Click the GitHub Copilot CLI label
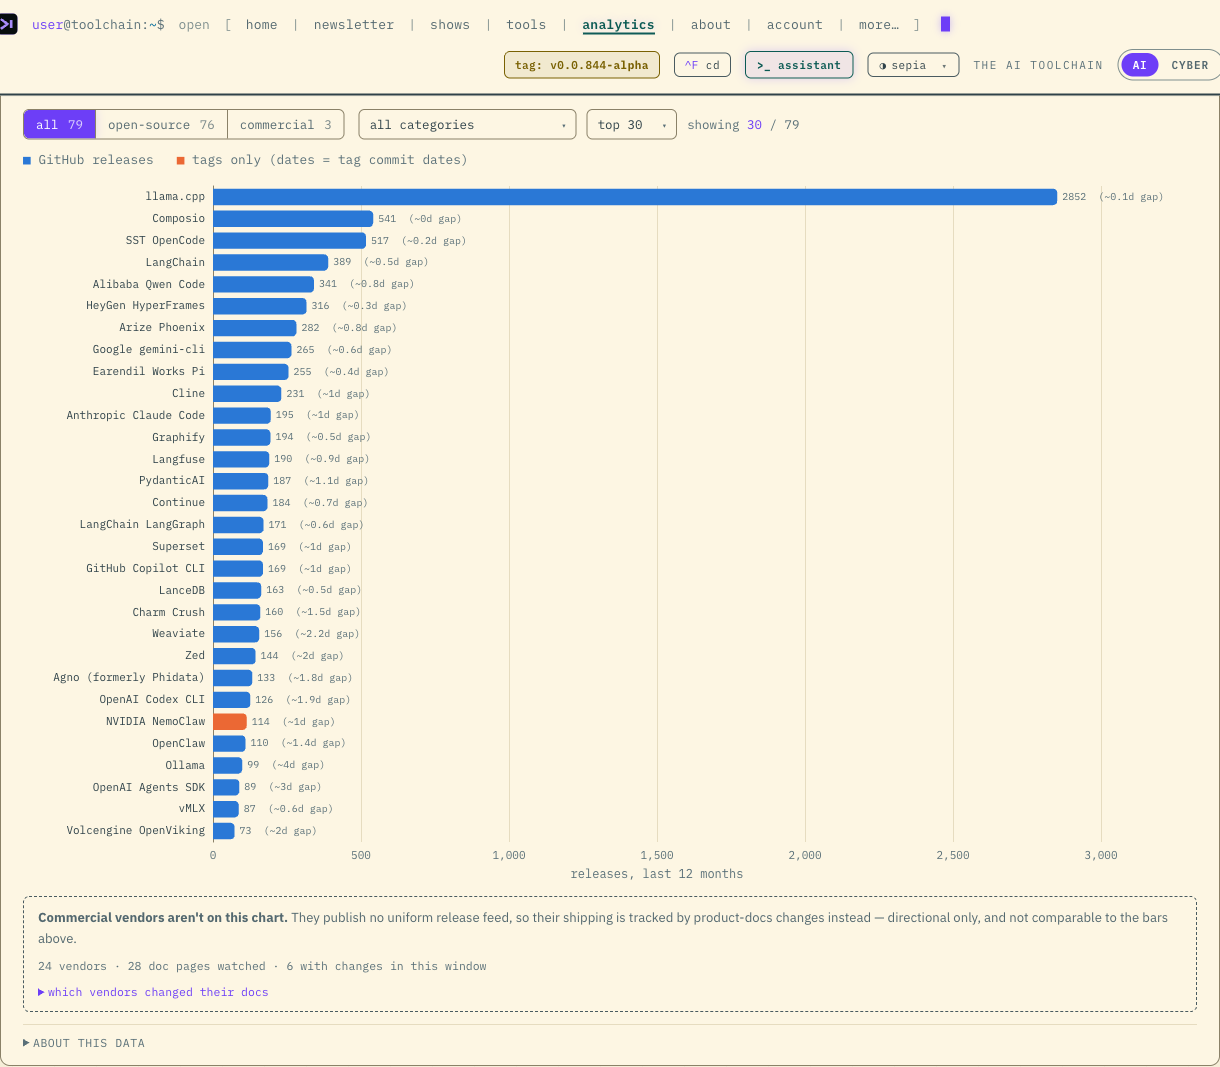This screenshot has height=1067, width=1220. 145,569
